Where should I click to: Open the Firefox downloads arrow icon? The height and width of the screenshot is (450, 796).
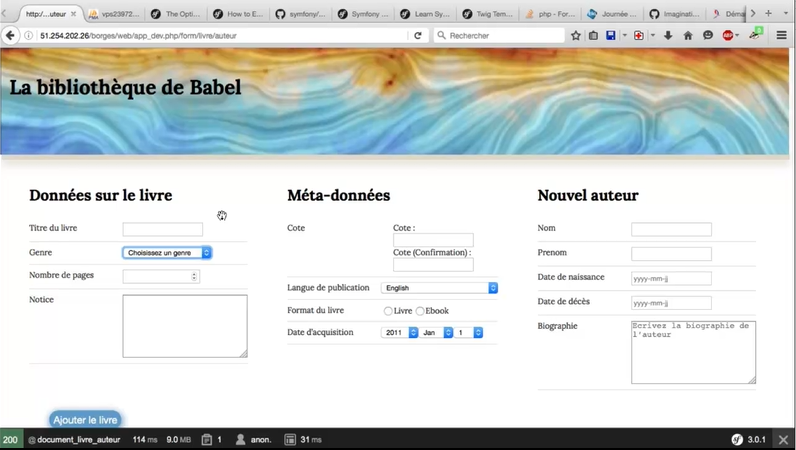point(668,35)
